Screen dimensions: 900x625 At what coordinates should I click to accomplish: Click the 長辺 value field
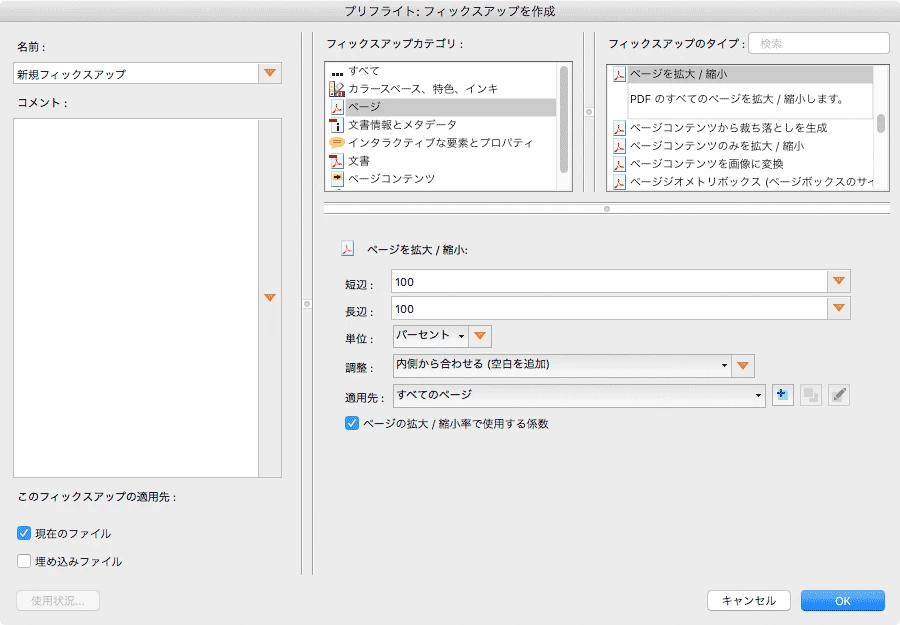tap(609, 309)
